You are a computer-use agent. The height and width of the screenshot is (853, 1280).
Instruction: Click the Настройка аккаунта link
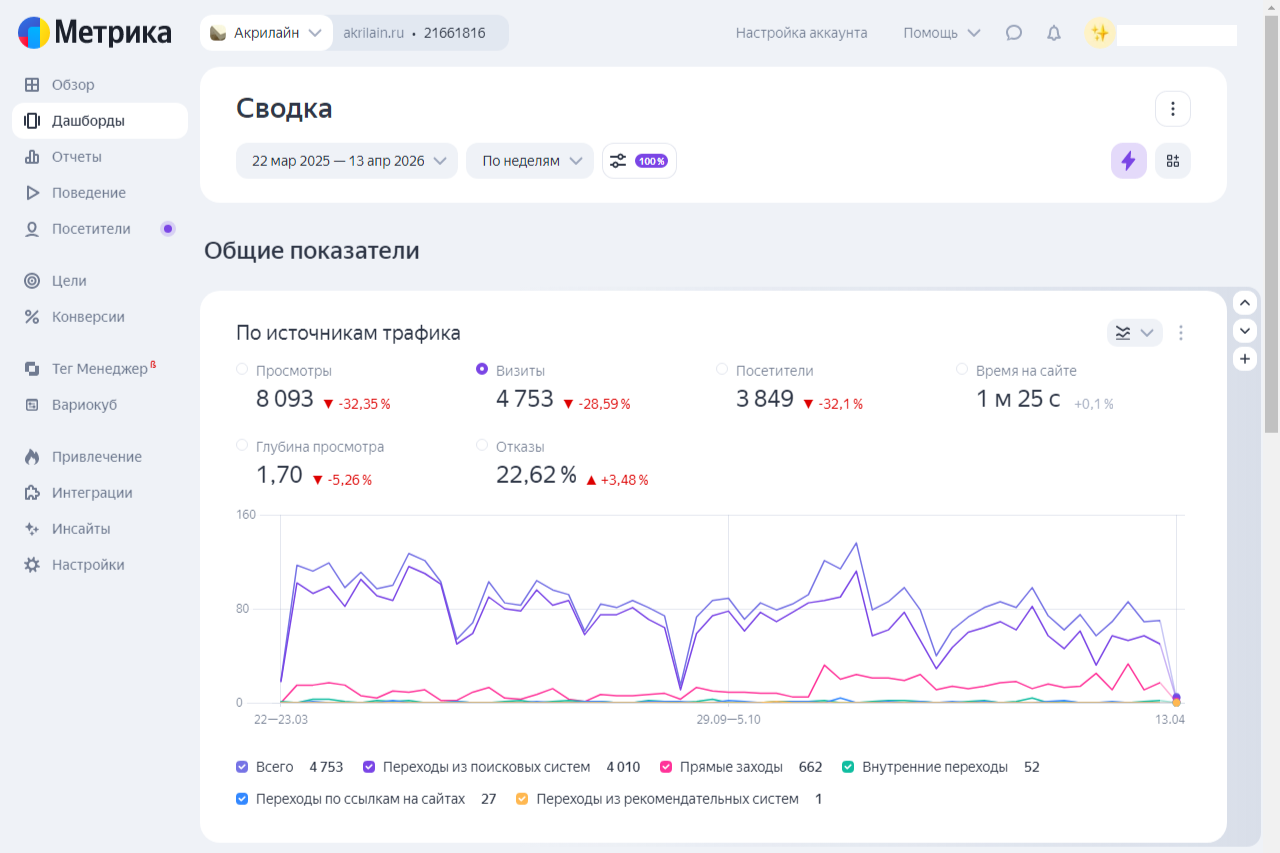pyautogui.click(x=801, y=33)
